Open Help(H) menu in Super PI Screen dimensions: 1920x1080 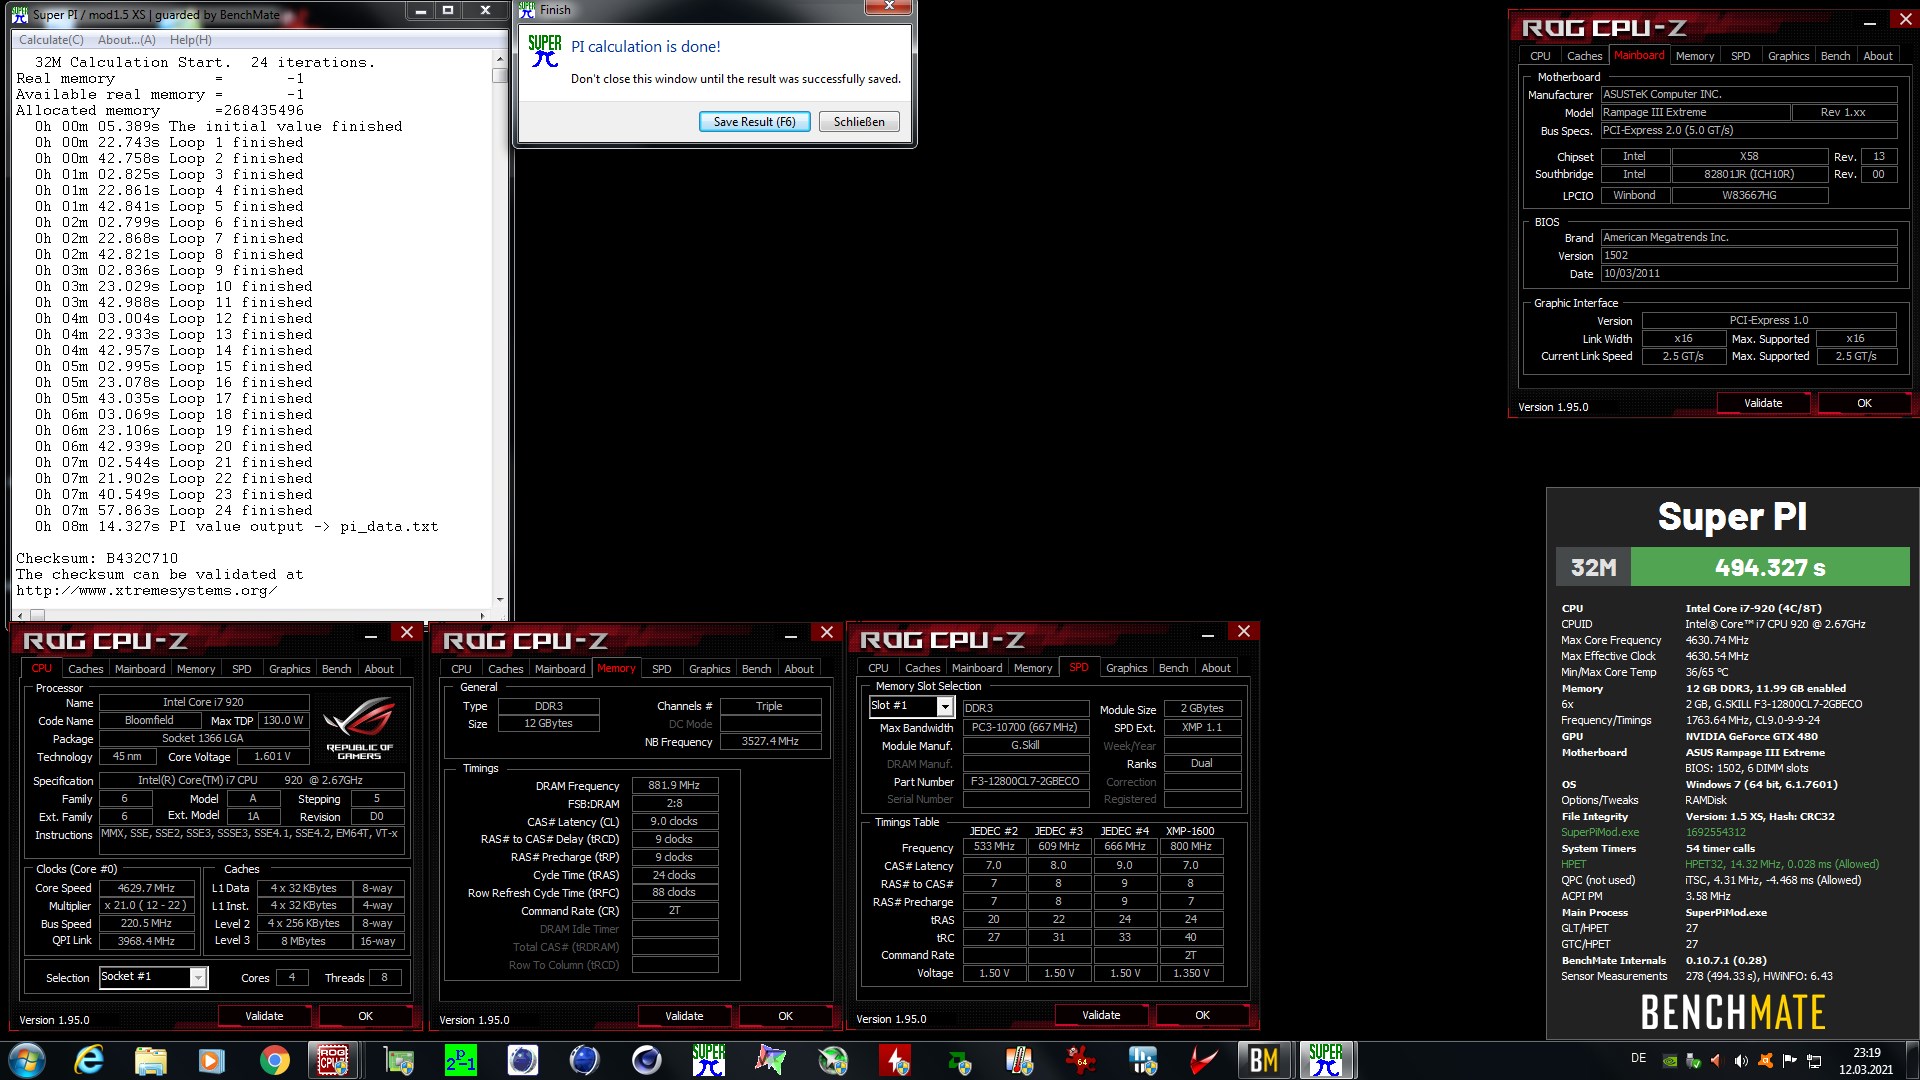pos(190,40)
